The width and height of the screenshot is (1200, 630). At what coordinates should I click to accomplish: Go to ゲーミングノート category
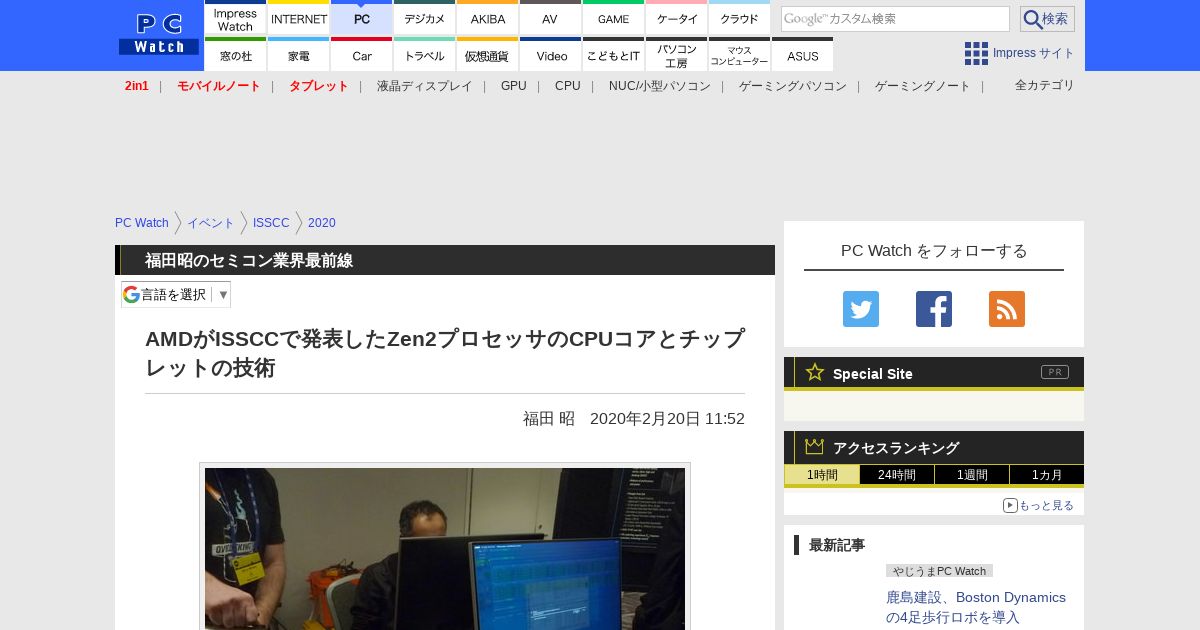pyautogui.click(x=923, y=86)
